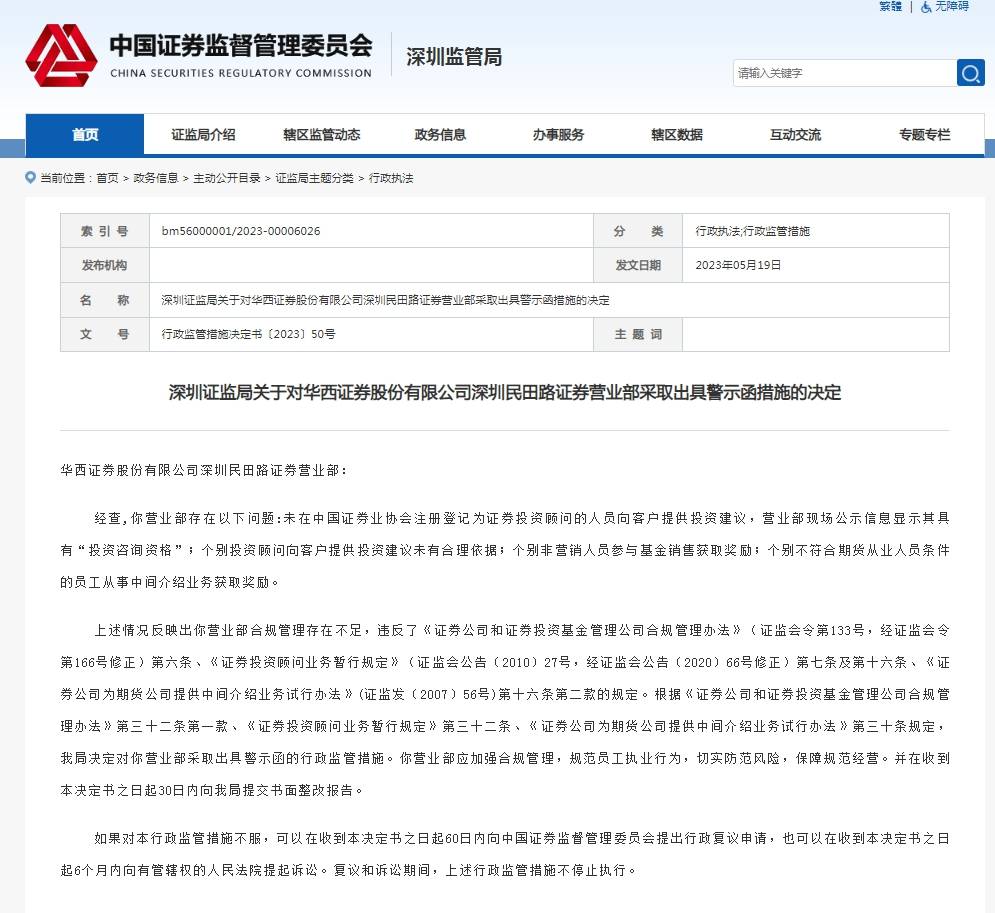Open the 专题专栏 menu item
995x913 pixels.
point(925,135)
